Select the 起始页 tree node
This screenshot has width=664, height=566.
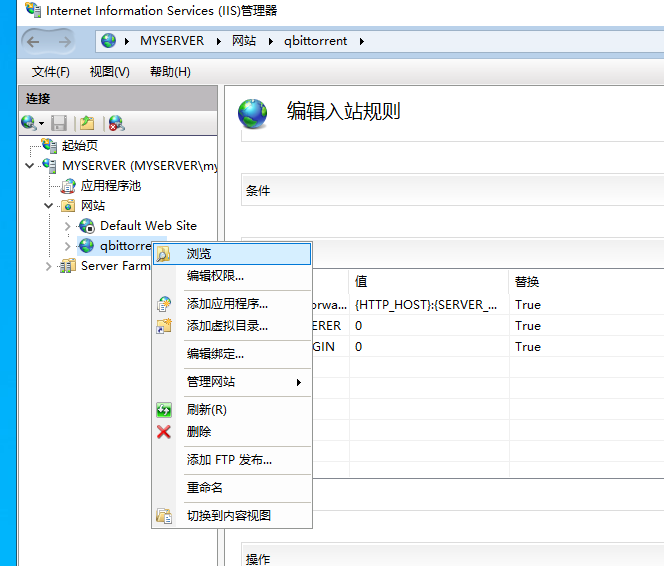(79, 145)
